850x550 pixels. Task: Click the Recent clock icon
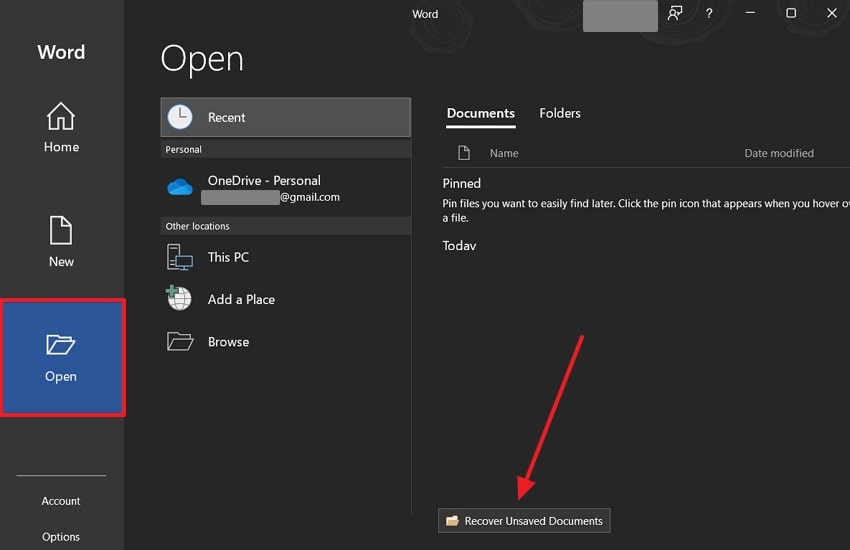[x=180, y=117]
